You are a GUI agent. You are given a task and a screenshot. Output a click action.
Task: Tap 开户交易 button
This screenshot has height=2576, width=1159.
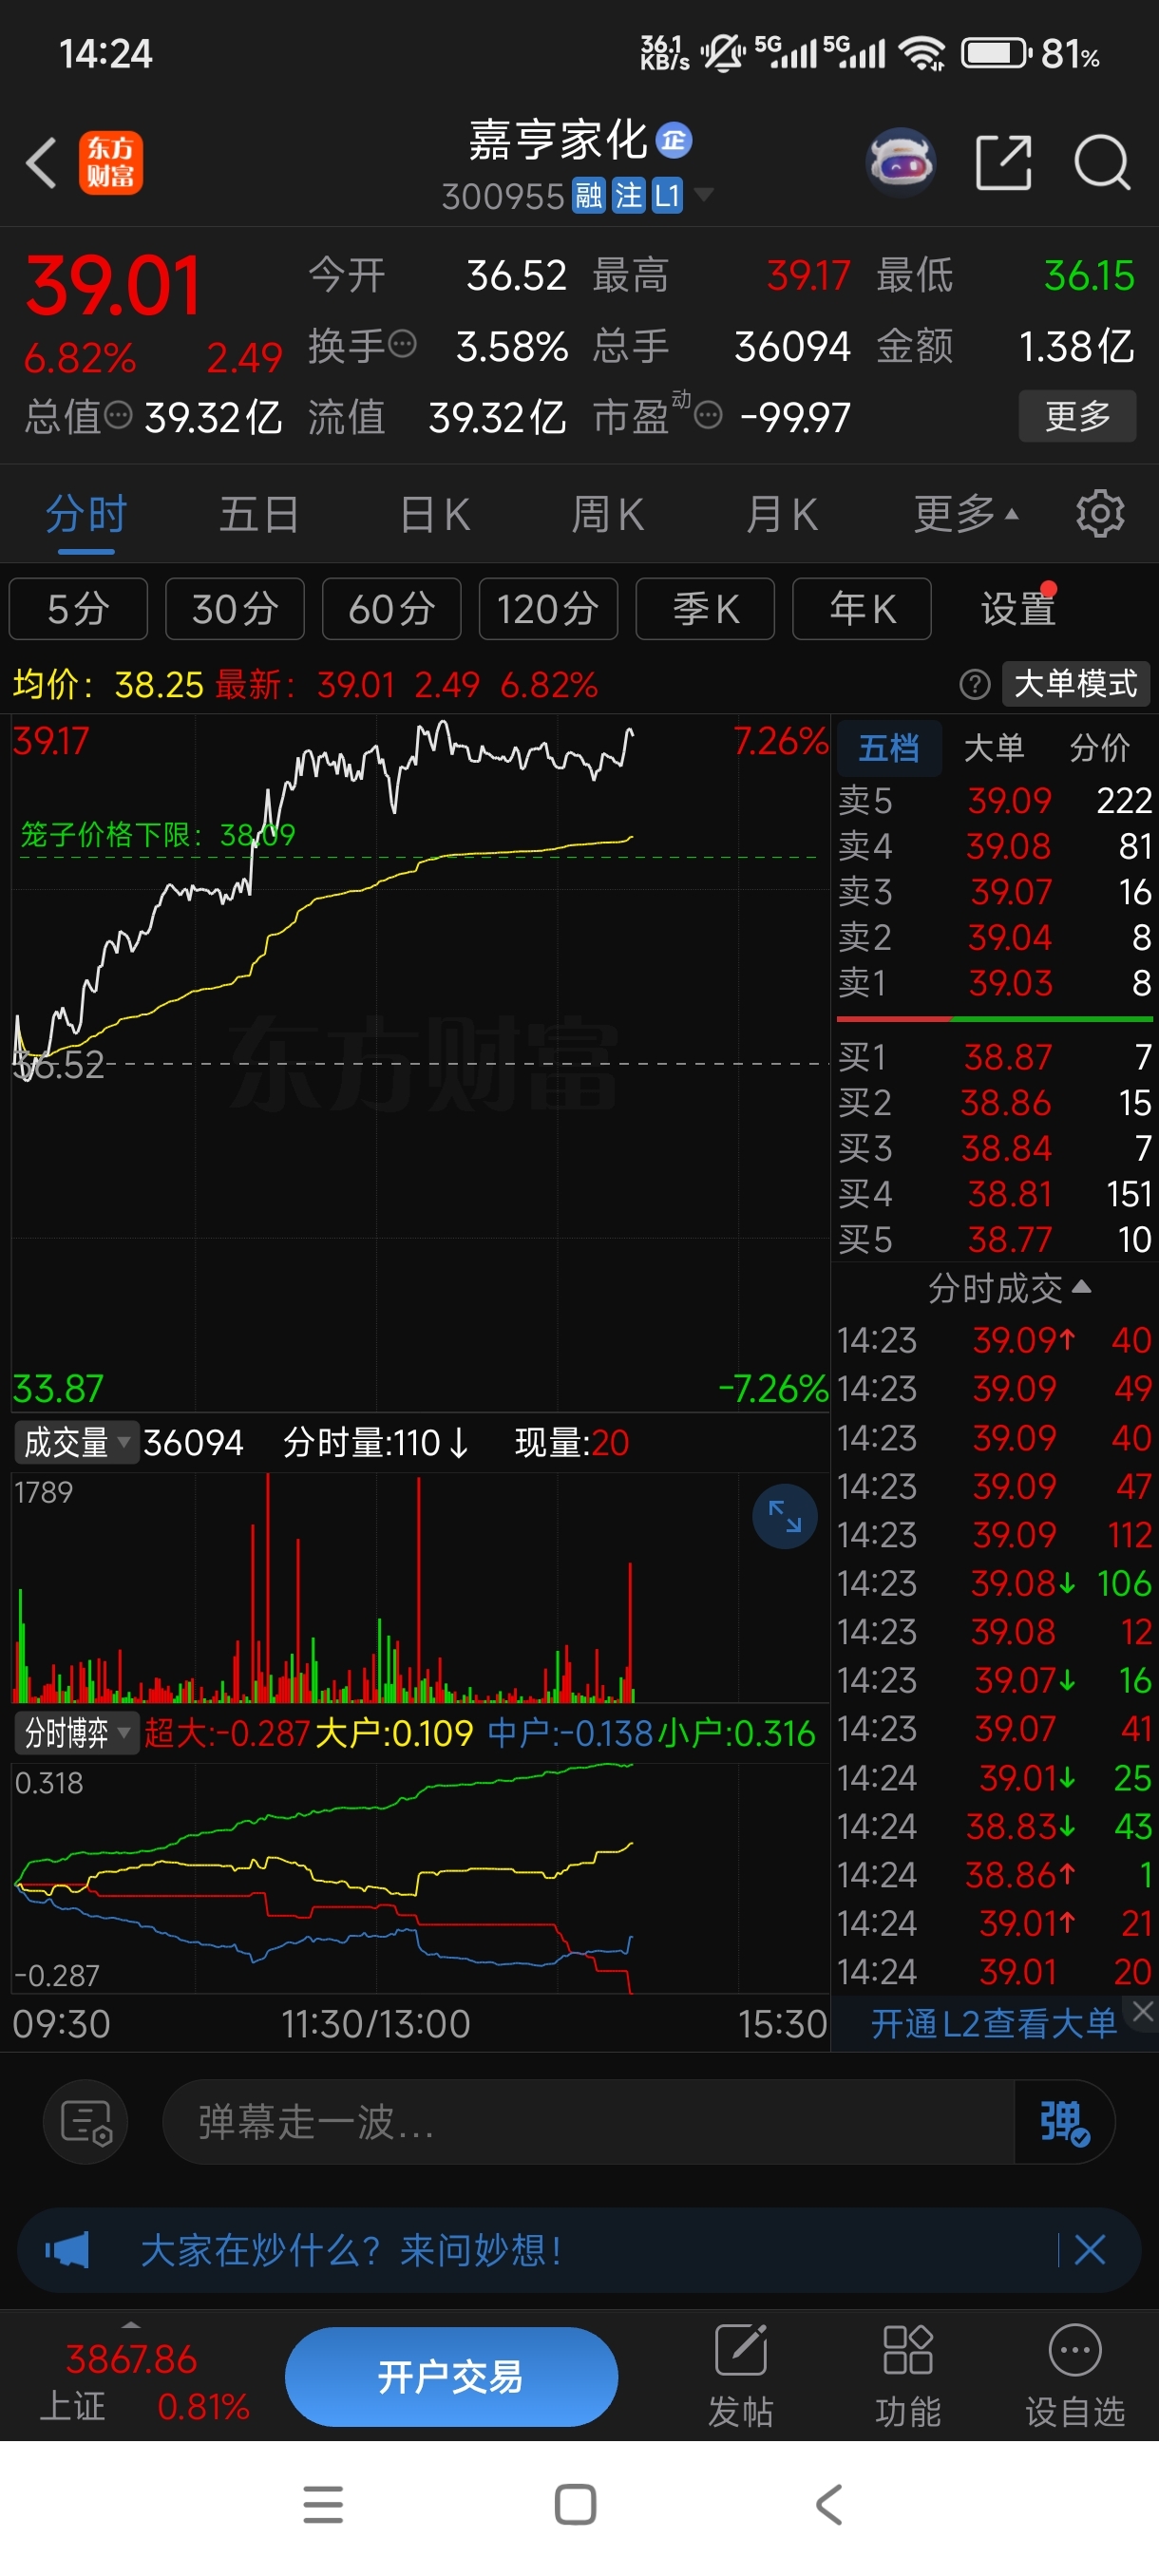tap(451, 2376)
